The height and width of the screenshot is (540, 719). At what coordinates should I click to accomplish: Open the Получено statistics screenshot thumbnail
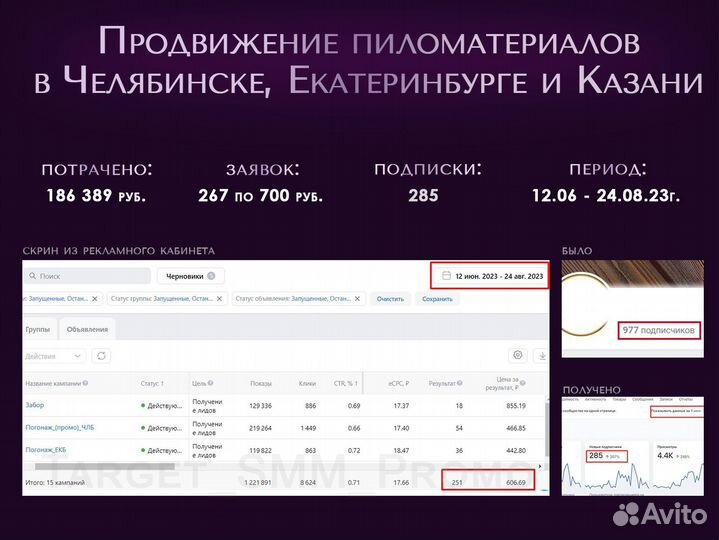tap(633, 446)
